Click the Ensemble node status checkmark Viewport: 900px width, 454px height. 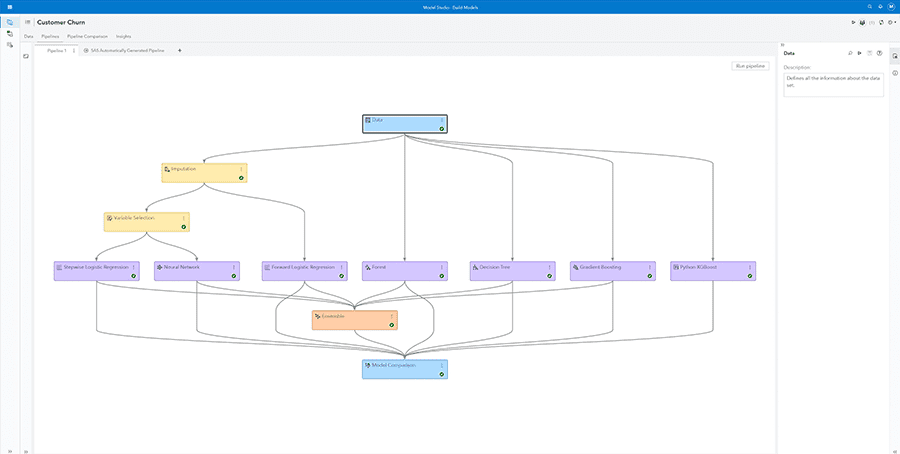click(391, 325)
